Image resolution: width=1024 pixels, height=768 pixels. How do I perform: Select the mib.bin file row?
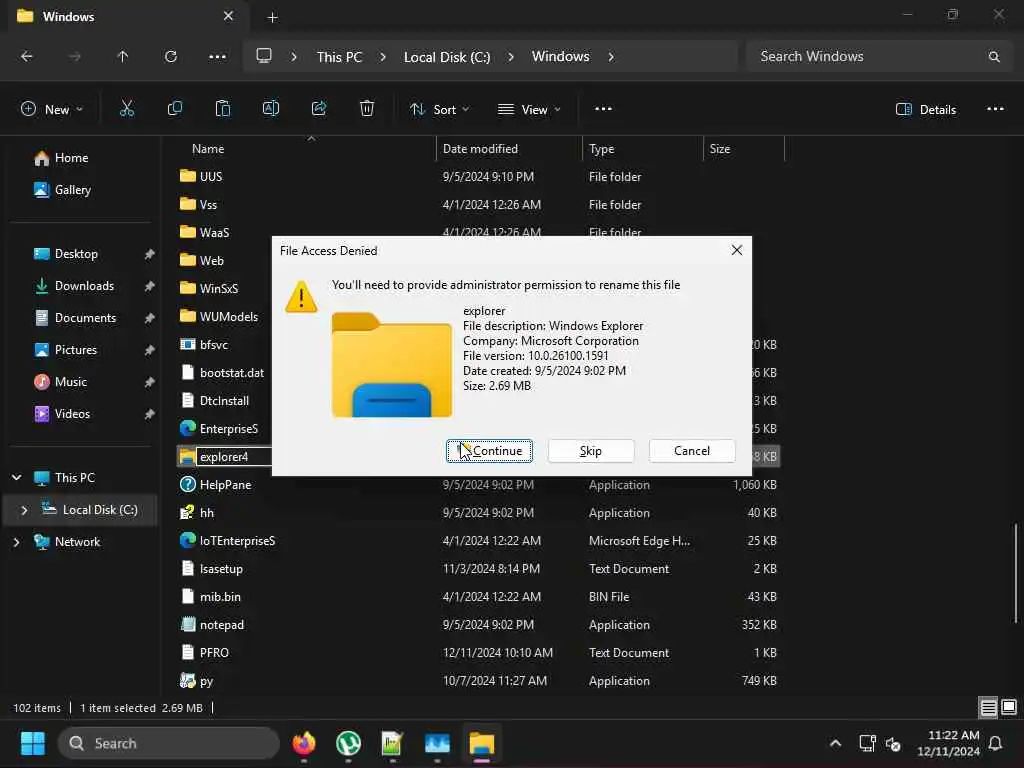(479, 596)
